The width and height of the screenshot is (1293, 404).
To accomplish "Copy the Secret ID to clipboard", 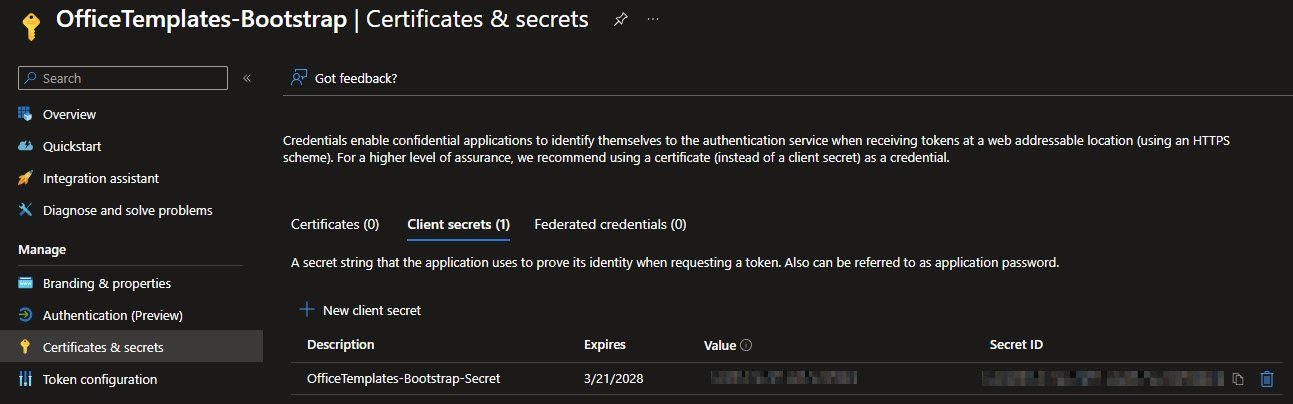I will (x=1238, y=379).
